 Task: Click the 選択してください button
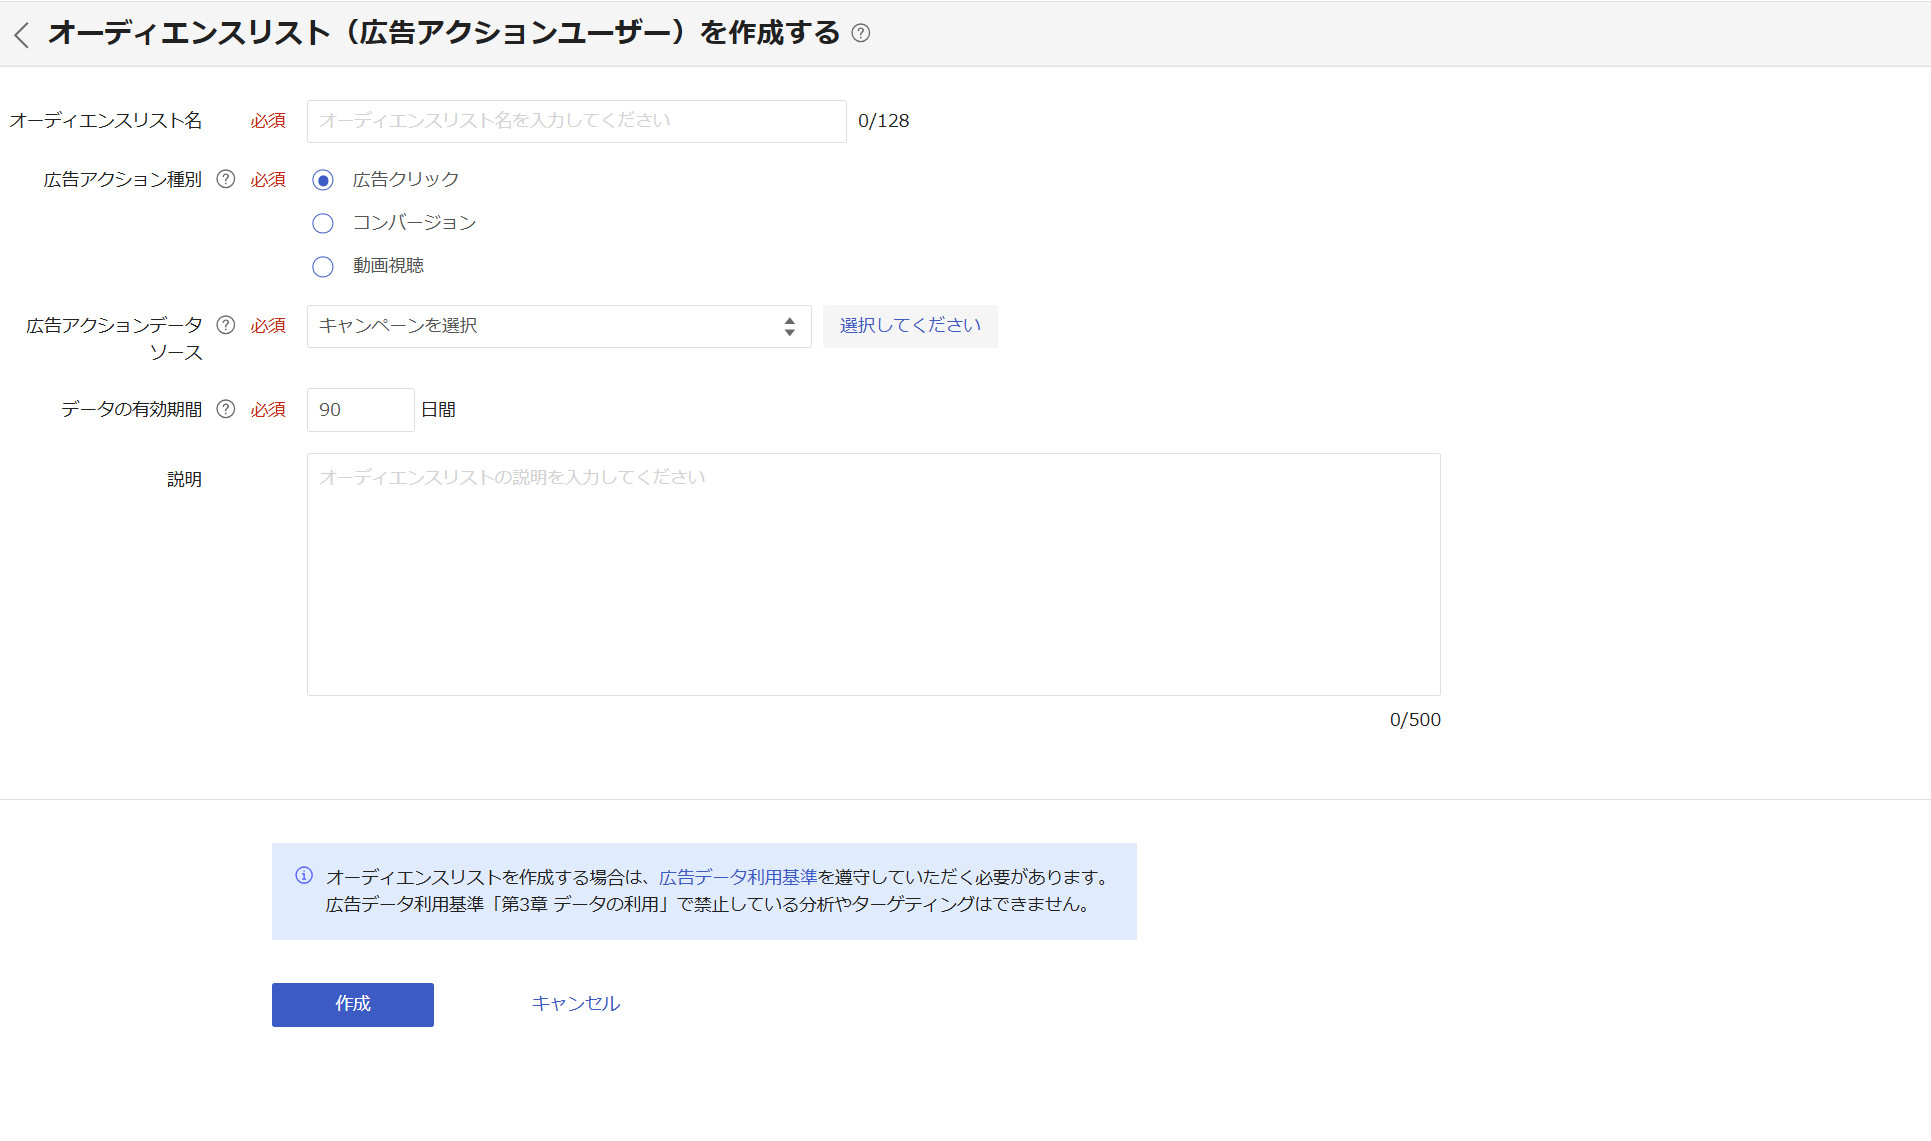[910, 326]
